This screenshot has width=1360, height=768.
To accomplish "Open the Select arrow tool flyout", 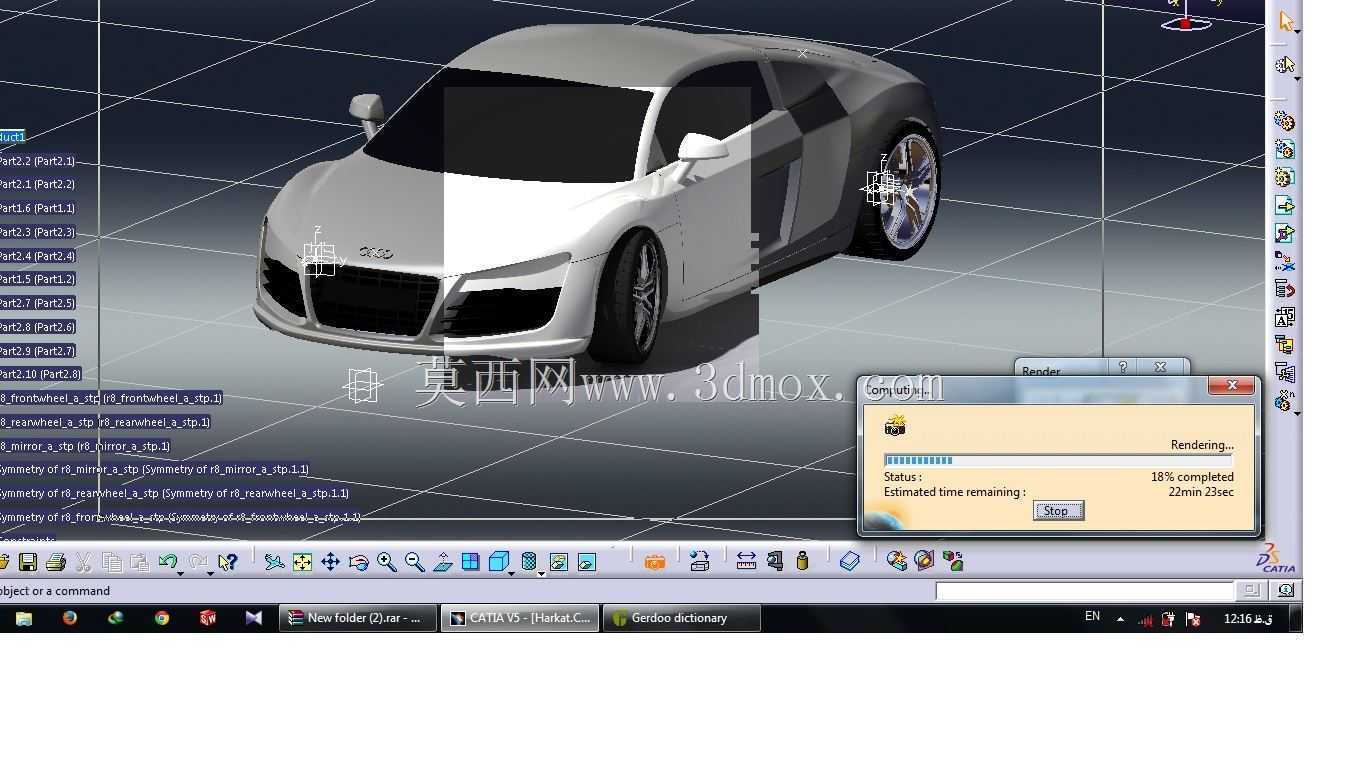I will point(1297,32).
